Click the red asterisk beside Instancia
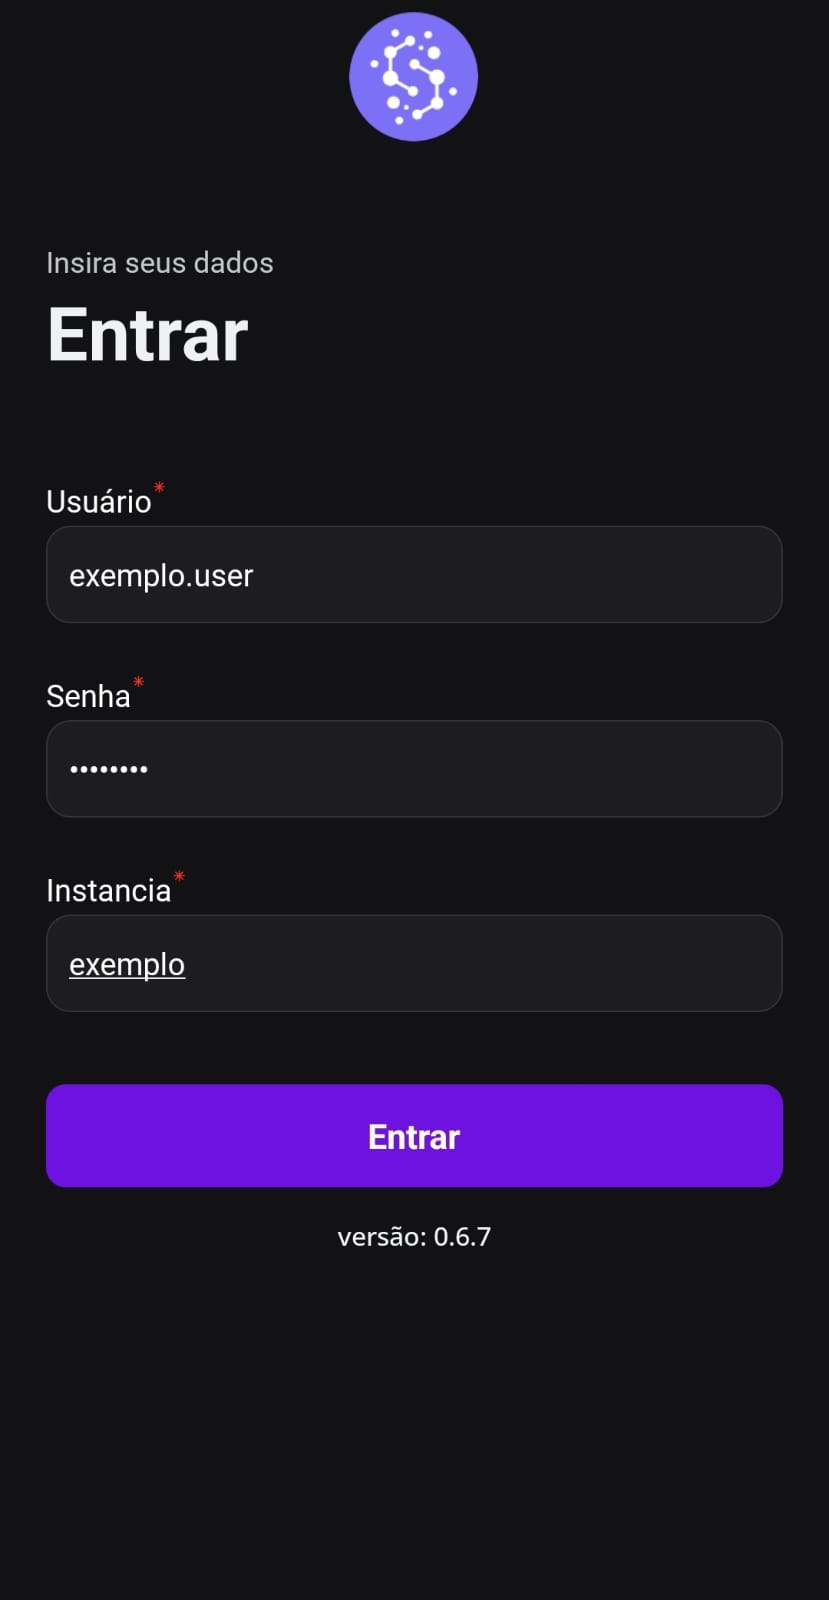829x1600 pixels. point(179,876)
